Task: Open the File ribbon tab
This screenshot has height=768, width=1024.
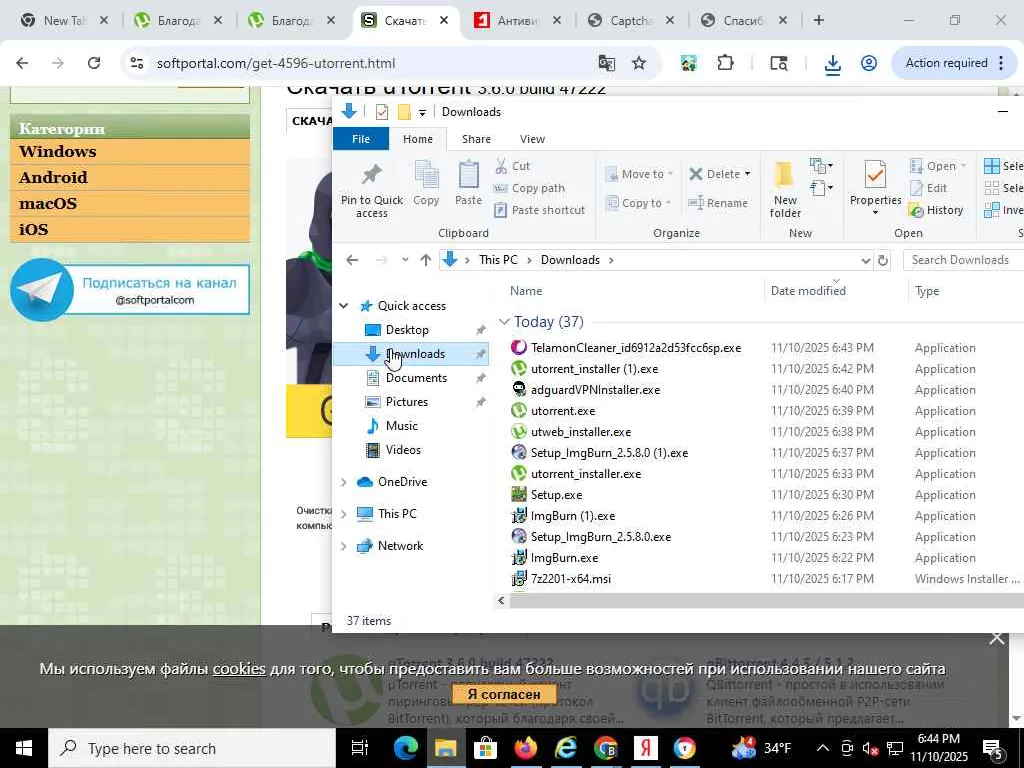Action: click(x=360, y=139)
